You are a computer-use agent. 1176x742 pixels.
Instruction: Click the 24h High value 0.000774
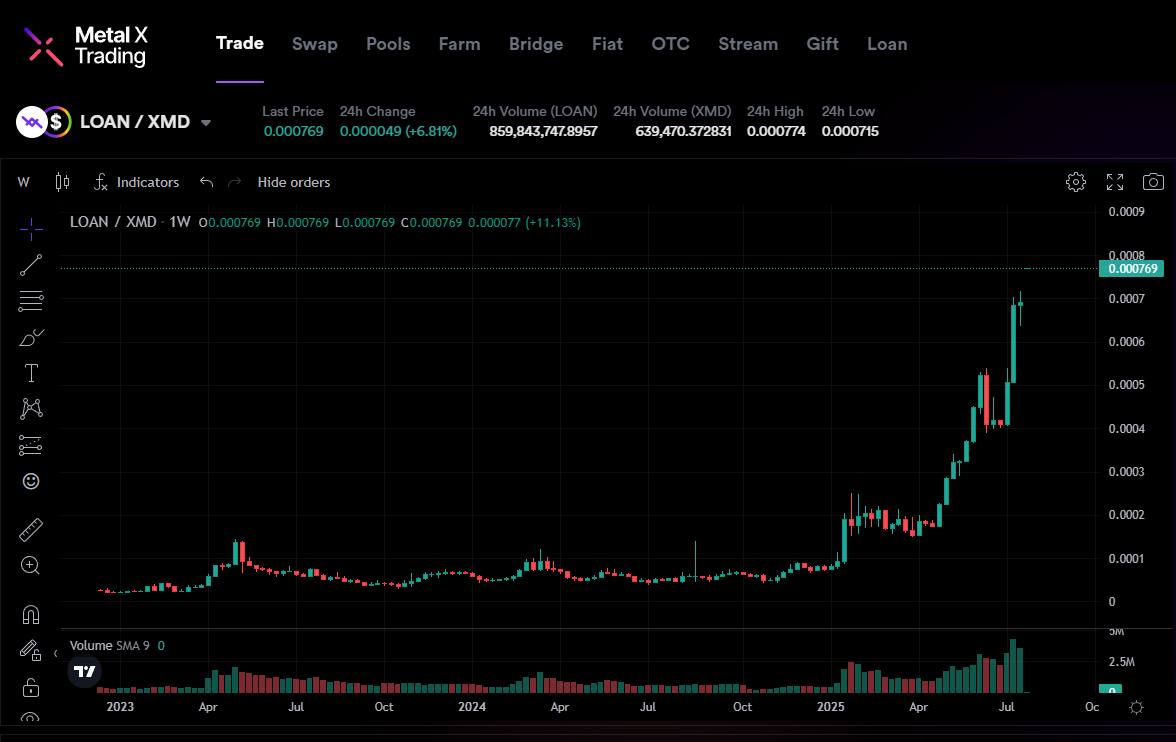(776, 131)
